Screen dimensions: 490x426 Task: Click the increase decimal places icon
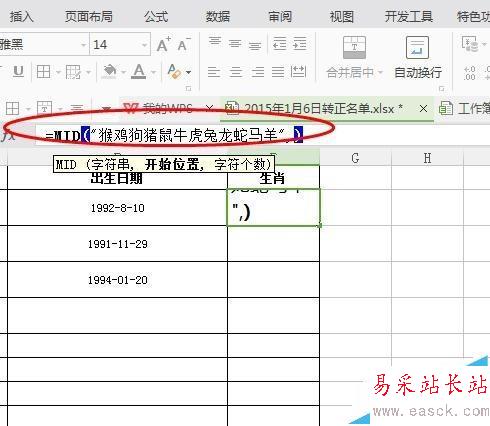(470, 73)
